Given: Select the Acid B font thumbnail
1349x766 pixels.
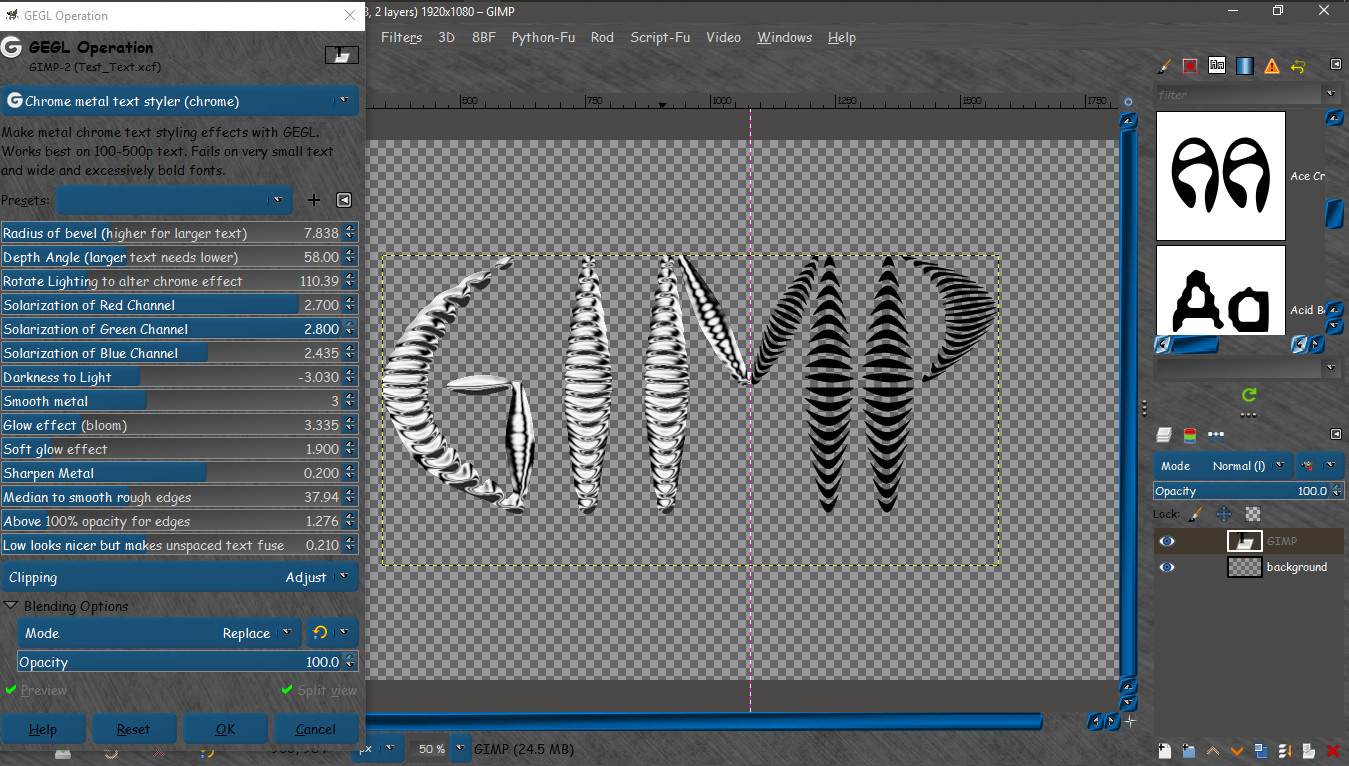Looking at the screenshot, I should coord(1221,290).
